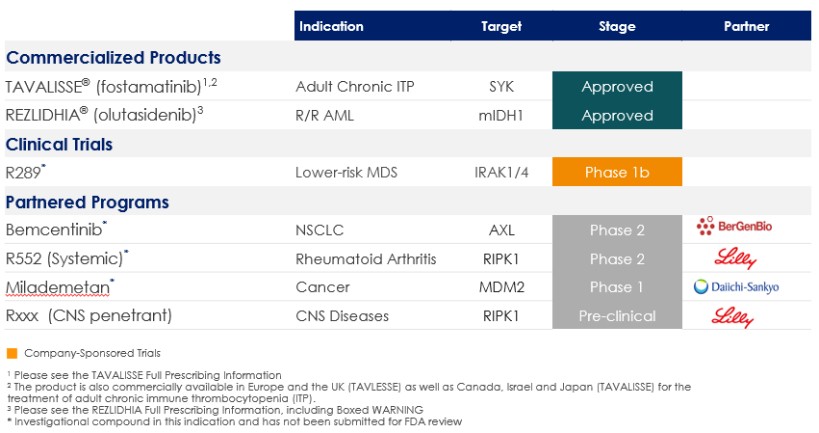This screenshot has height=433, width=819.
Task: Click the Lilly logo in the Rxxx row
Action: 736,317
